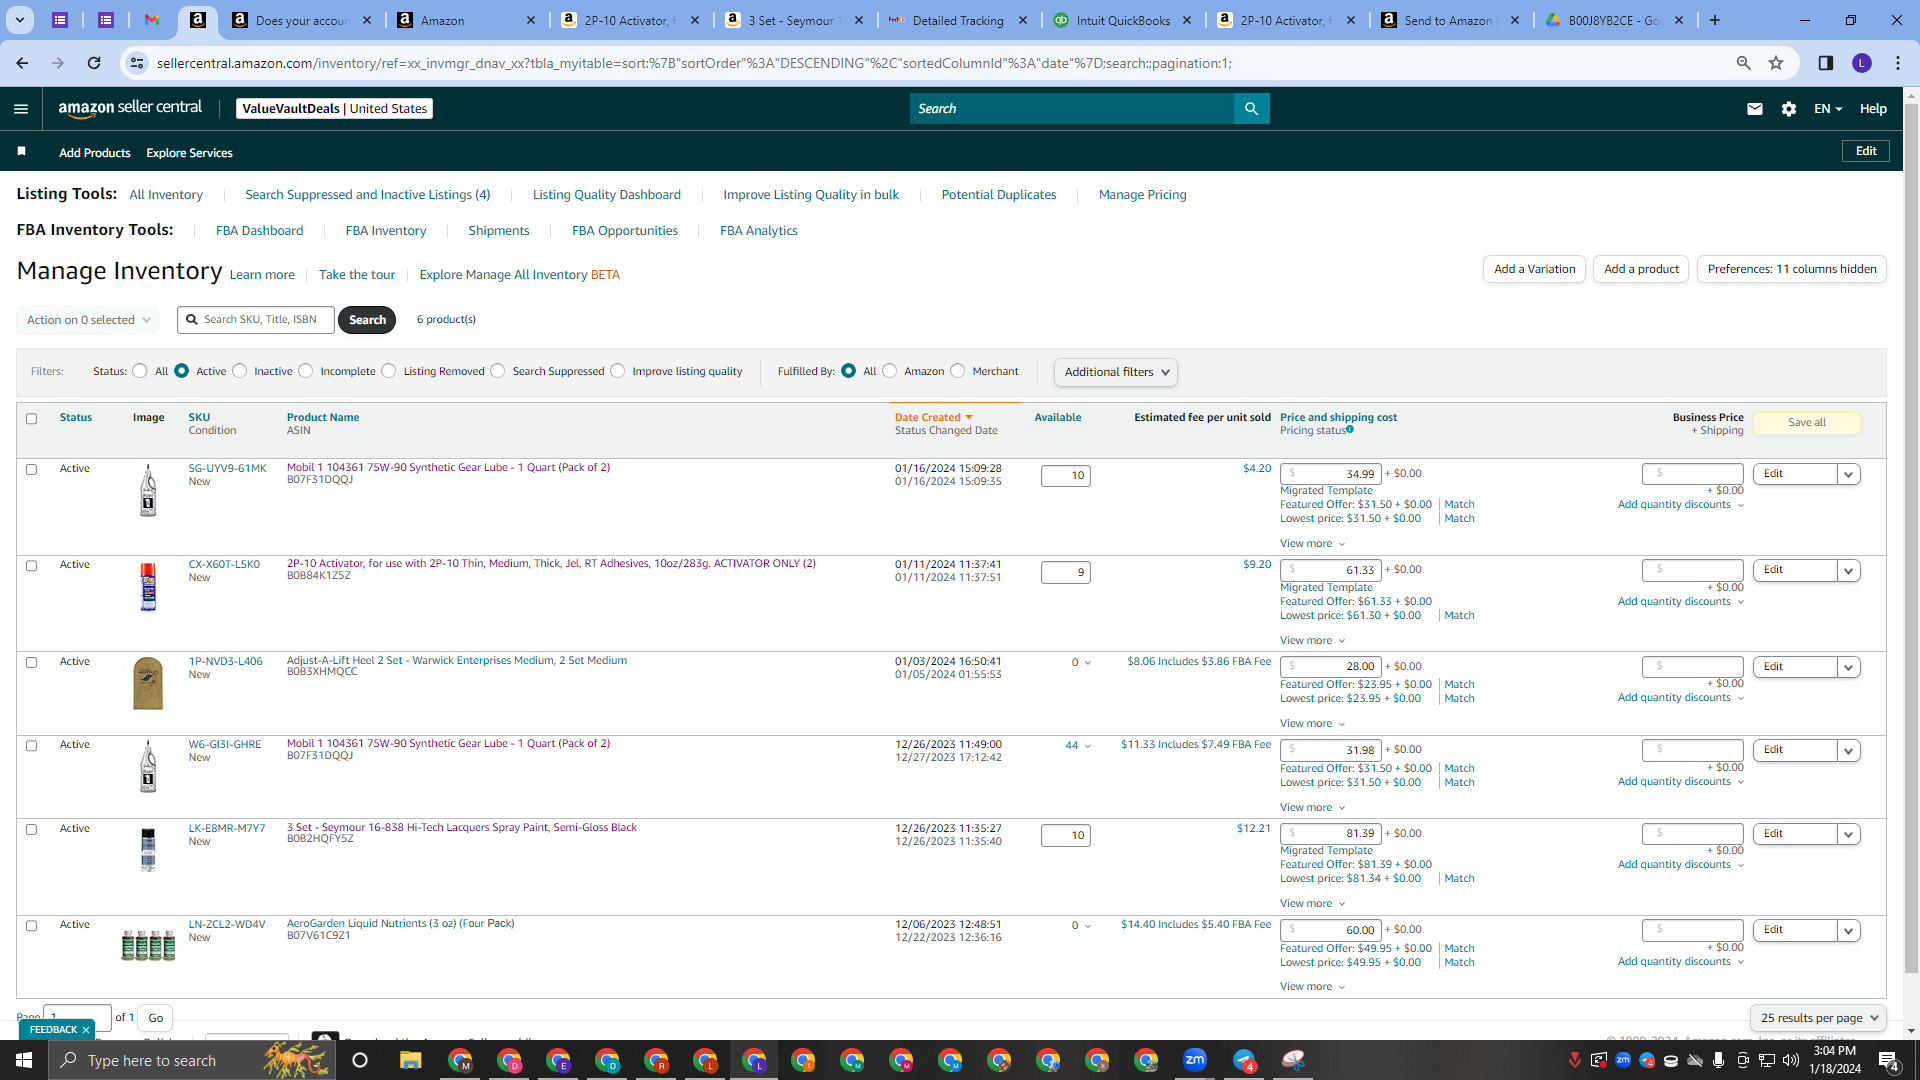The width and height of the screenshot is (1920, 1080).
Task: Click the Save all button
Action: coord(1807,423)
